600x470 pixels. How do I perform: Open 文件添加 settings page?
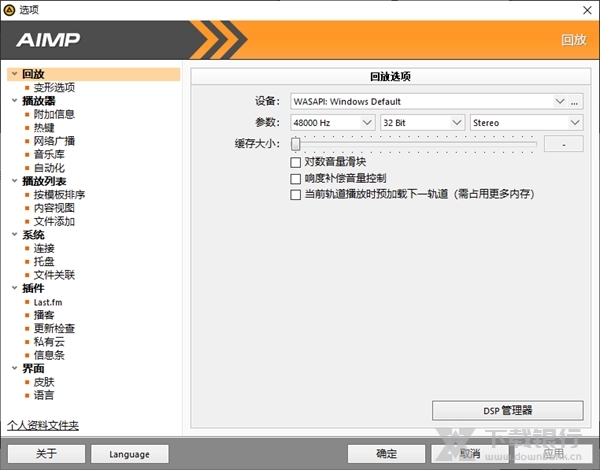54,222
